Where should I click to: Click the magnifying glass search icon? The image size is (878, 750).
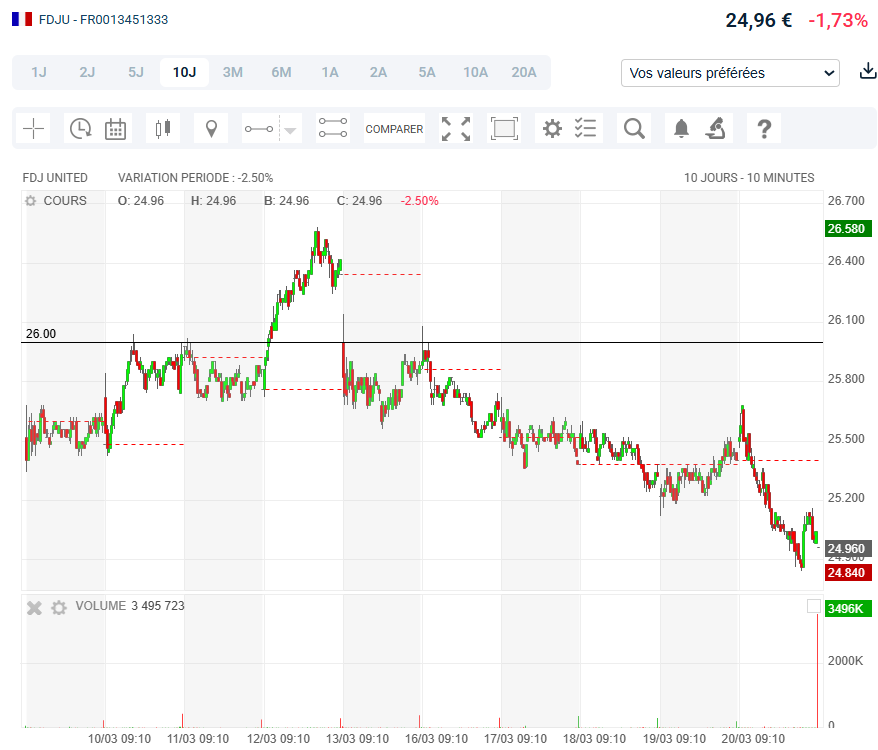click(x=634, y=128)
